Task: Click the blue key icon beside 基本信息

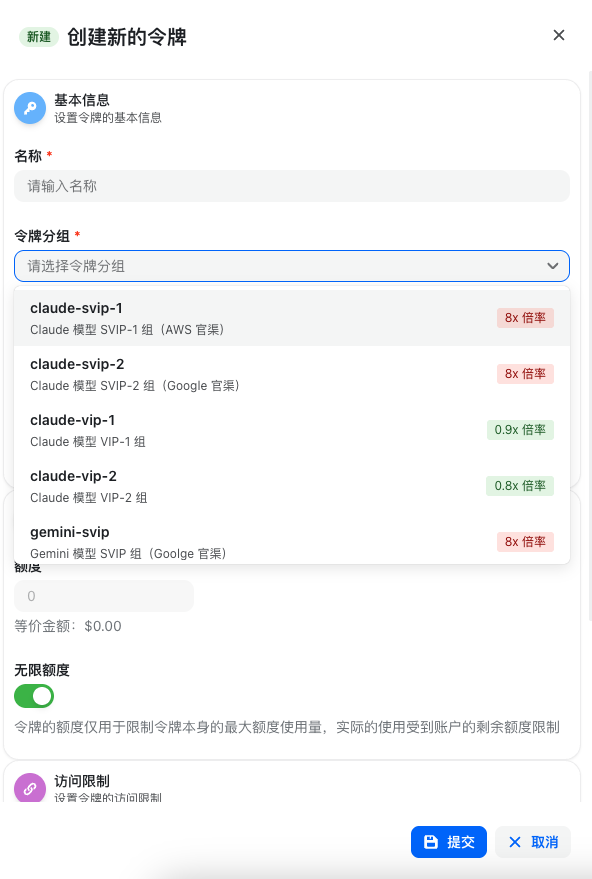Action: coord(30,107)
